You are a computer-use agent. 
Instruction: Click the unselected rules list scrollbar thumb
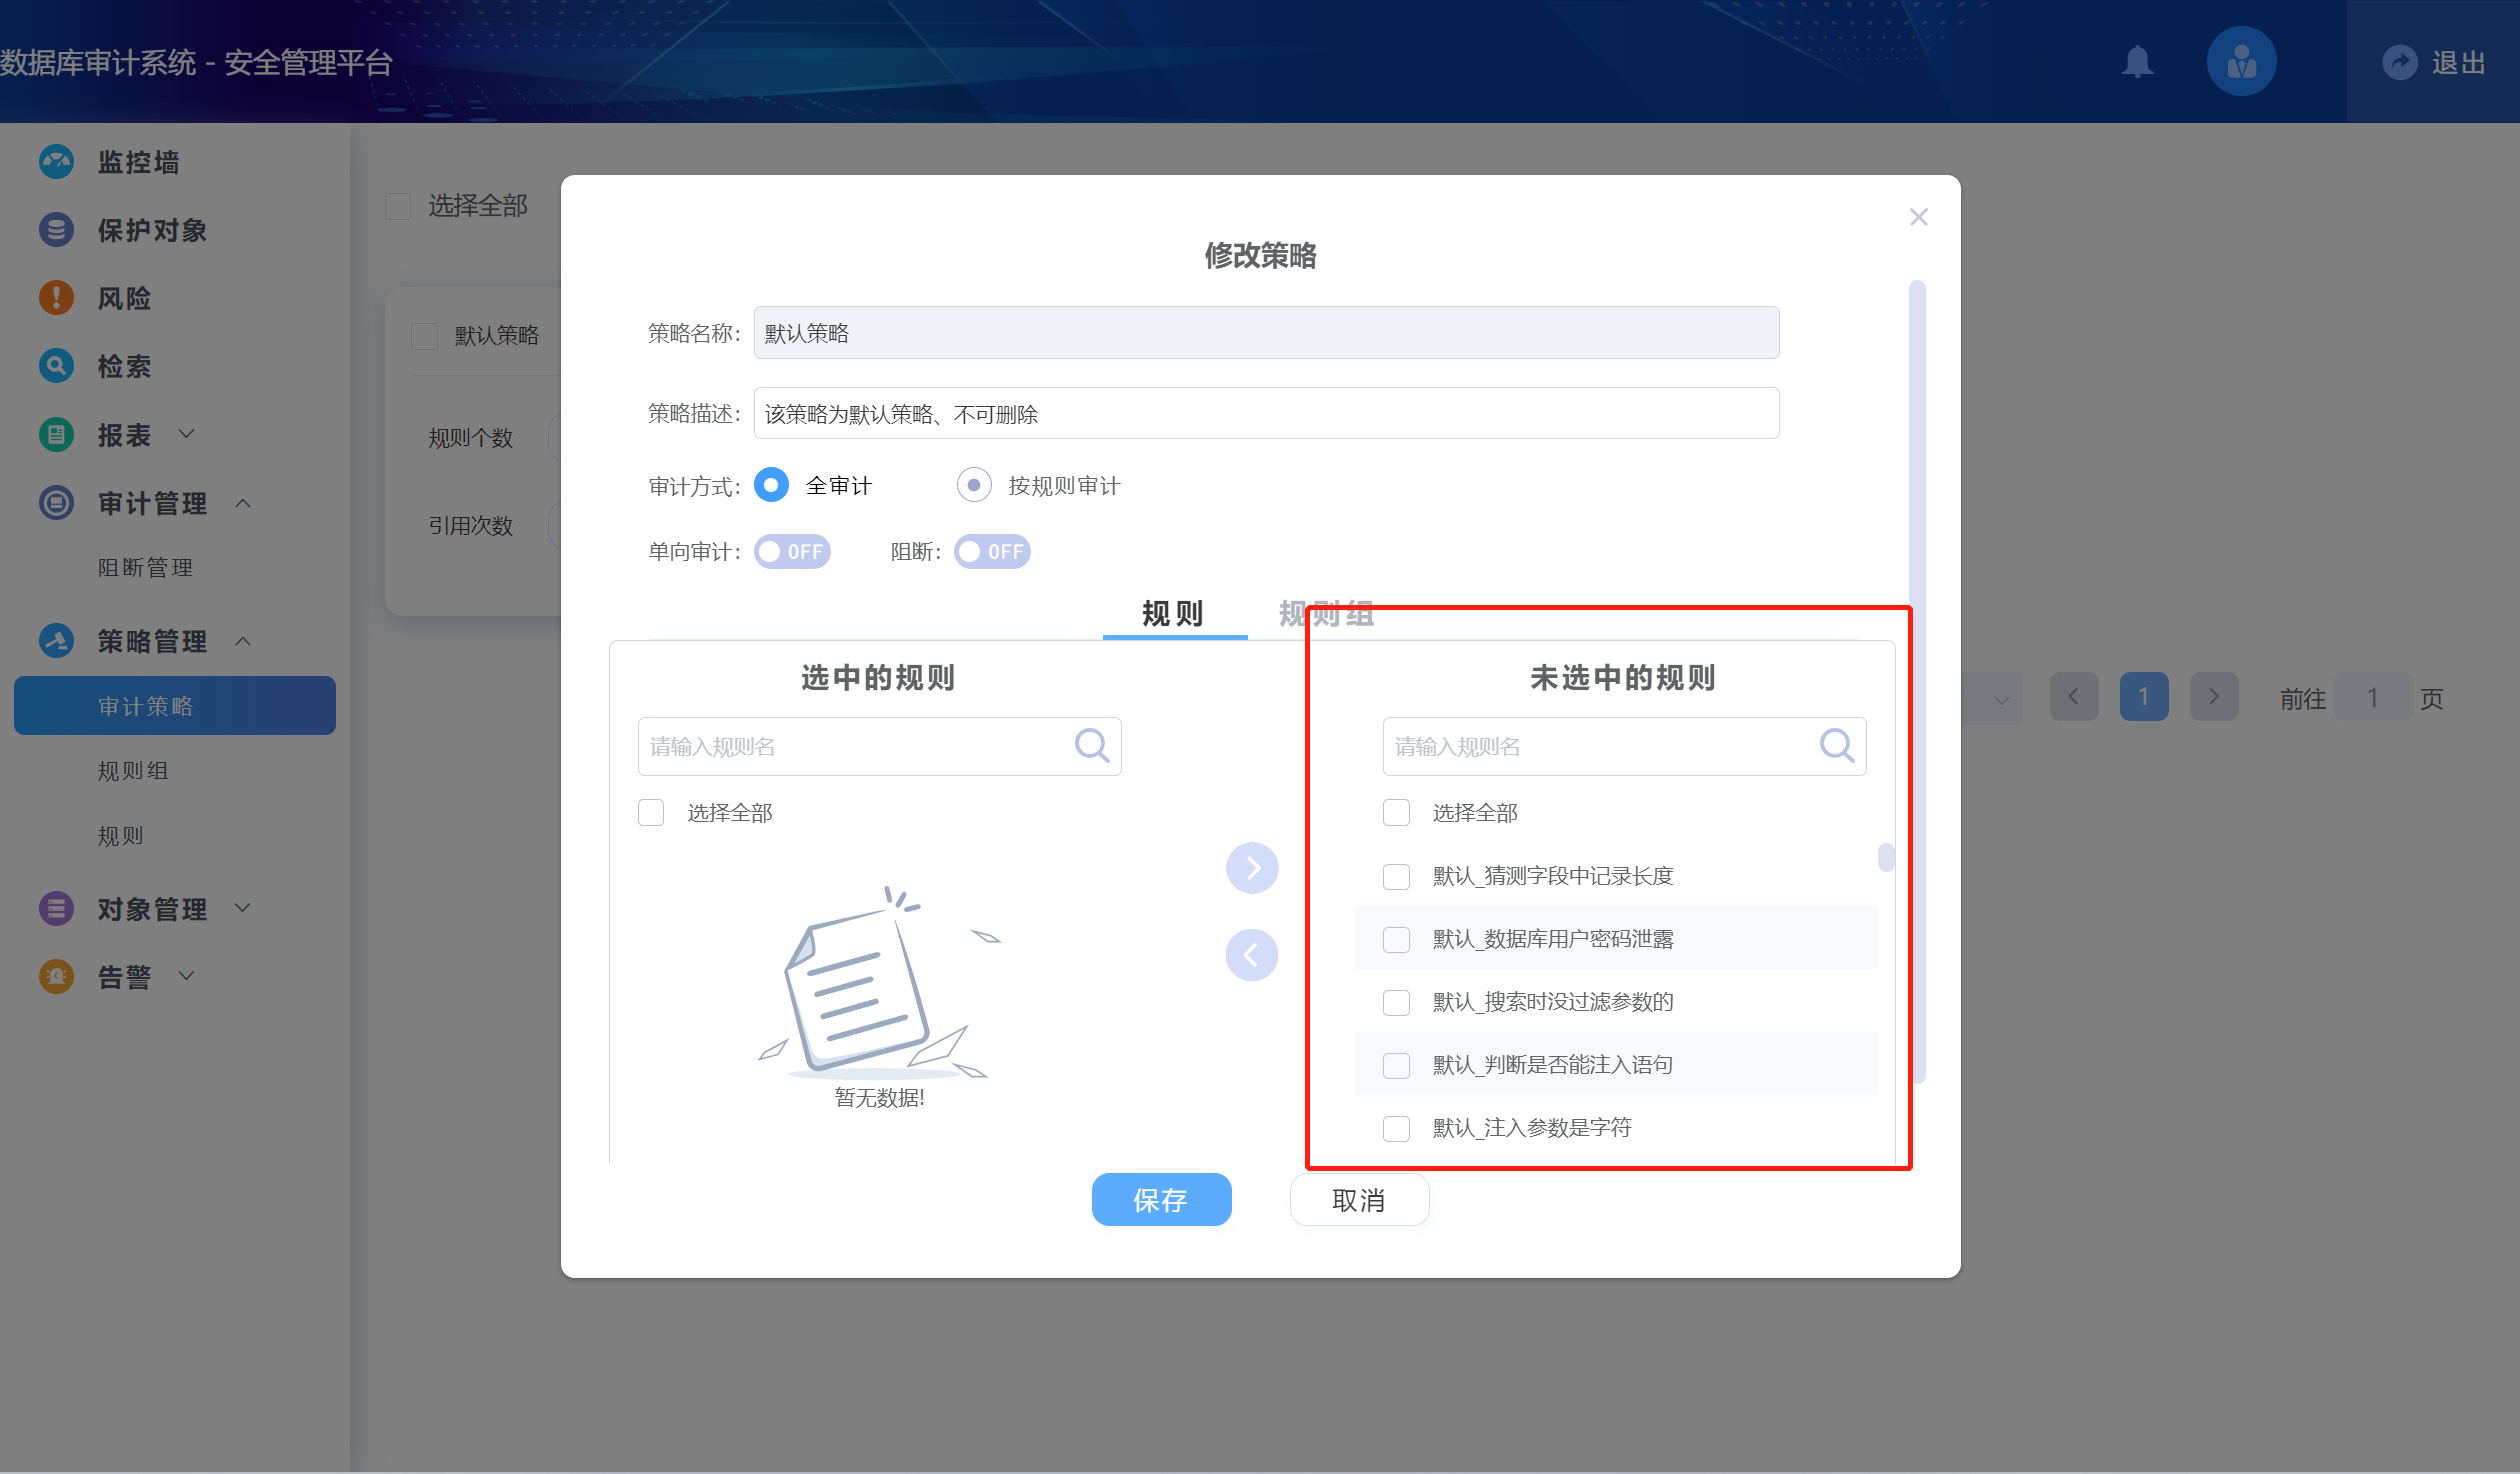1885,858
